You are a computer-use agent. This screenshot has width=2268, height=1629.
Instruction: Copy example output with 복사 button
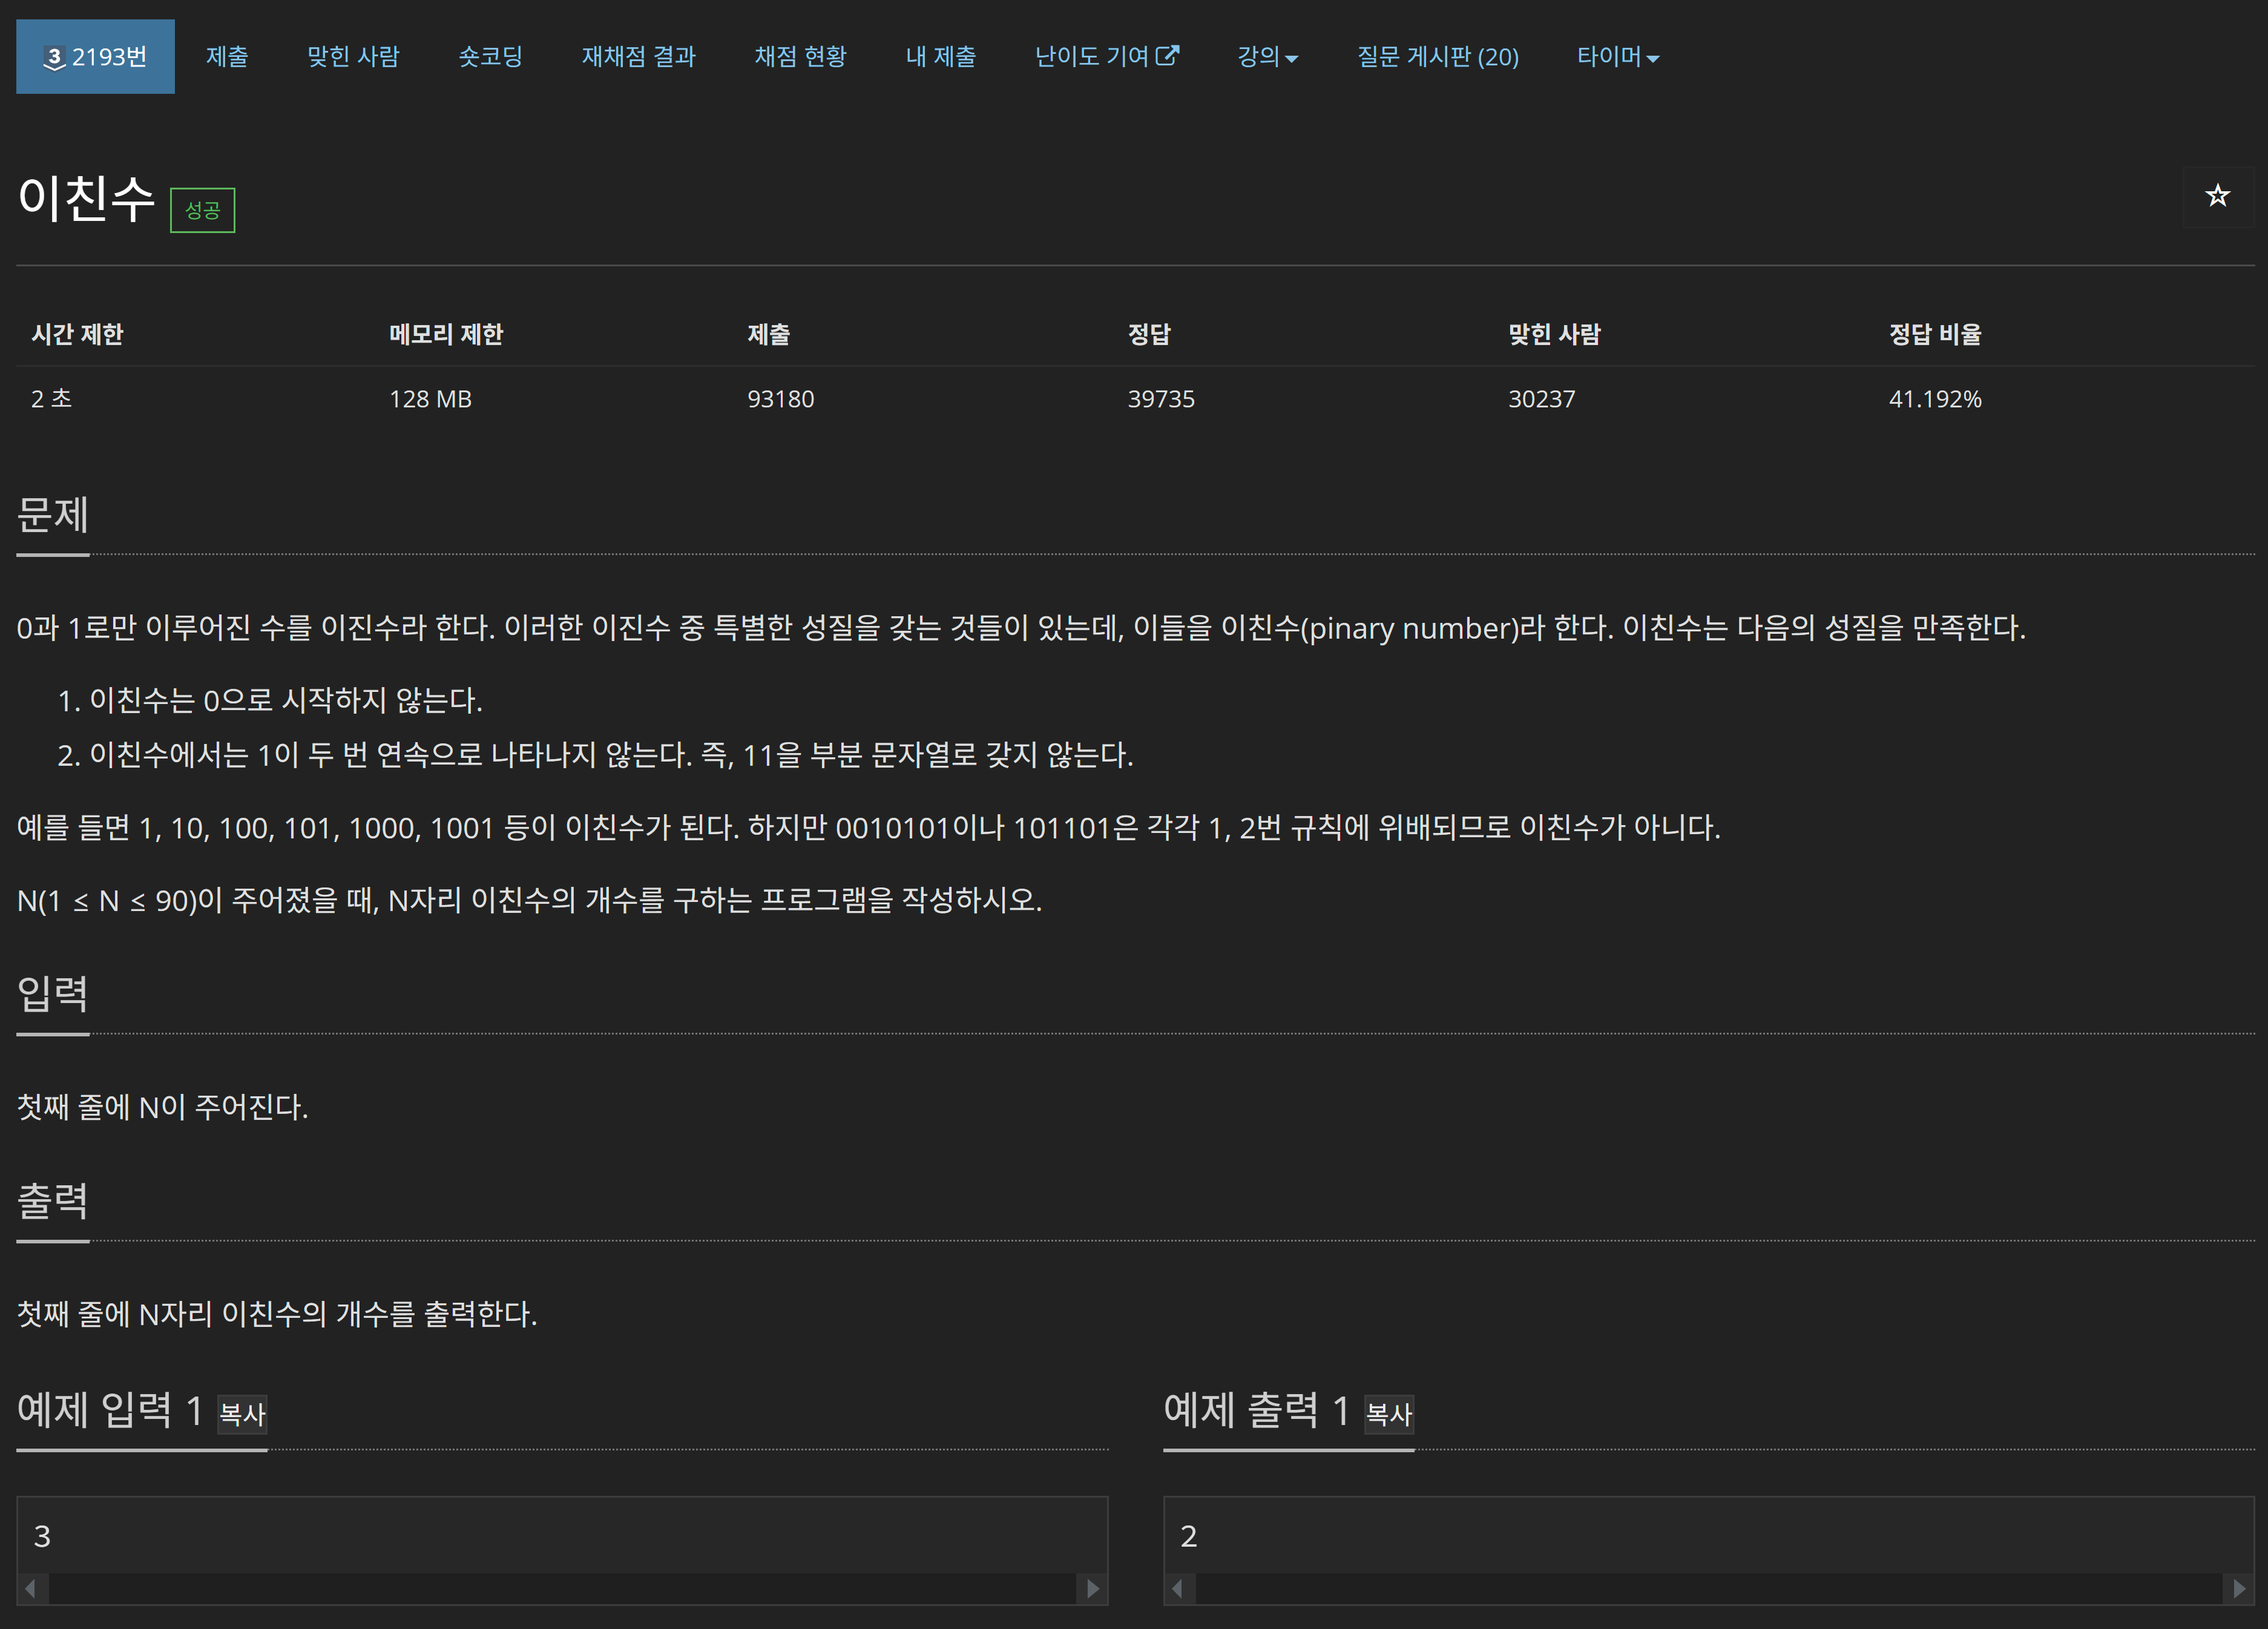[x=1389, y=1414]
